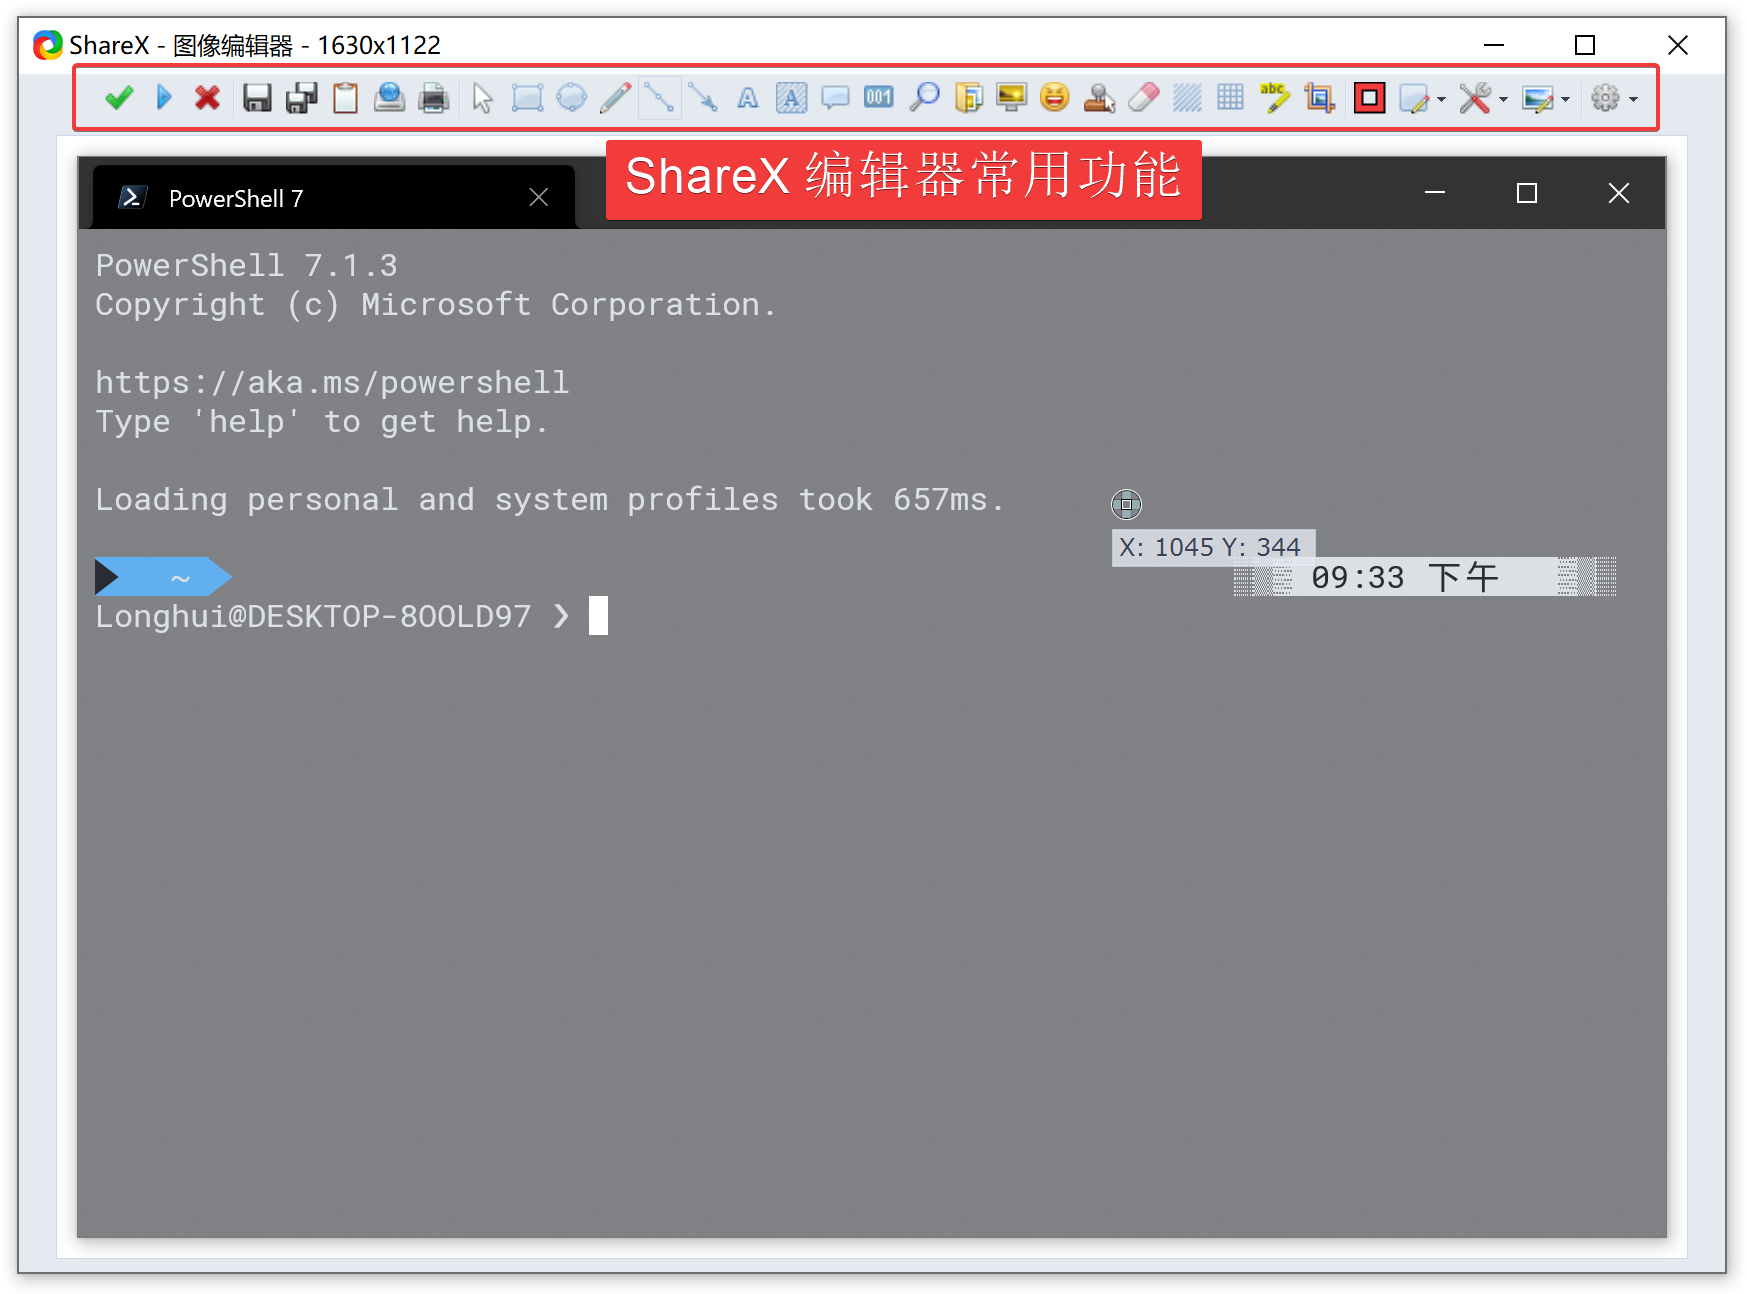This screenshot has height=1294, width=1747.
Task: Activate the Magnify tool
Action: [x=924, y=98]
